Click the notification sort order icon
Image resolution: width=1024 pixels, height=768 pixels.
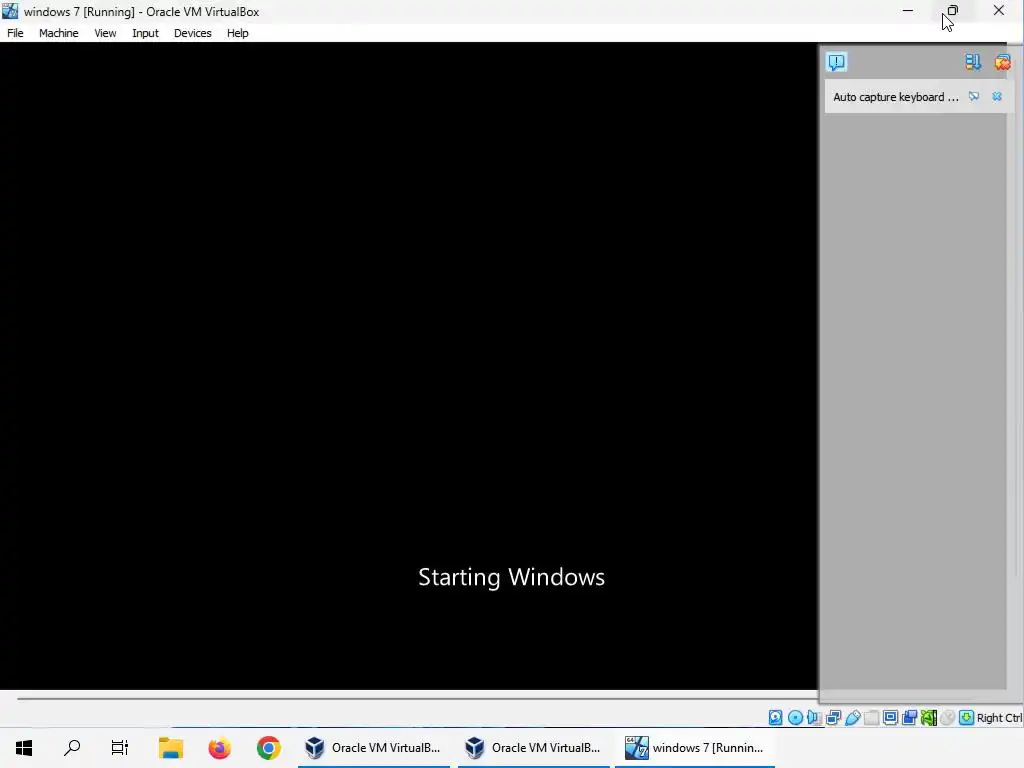click(972, 62)
